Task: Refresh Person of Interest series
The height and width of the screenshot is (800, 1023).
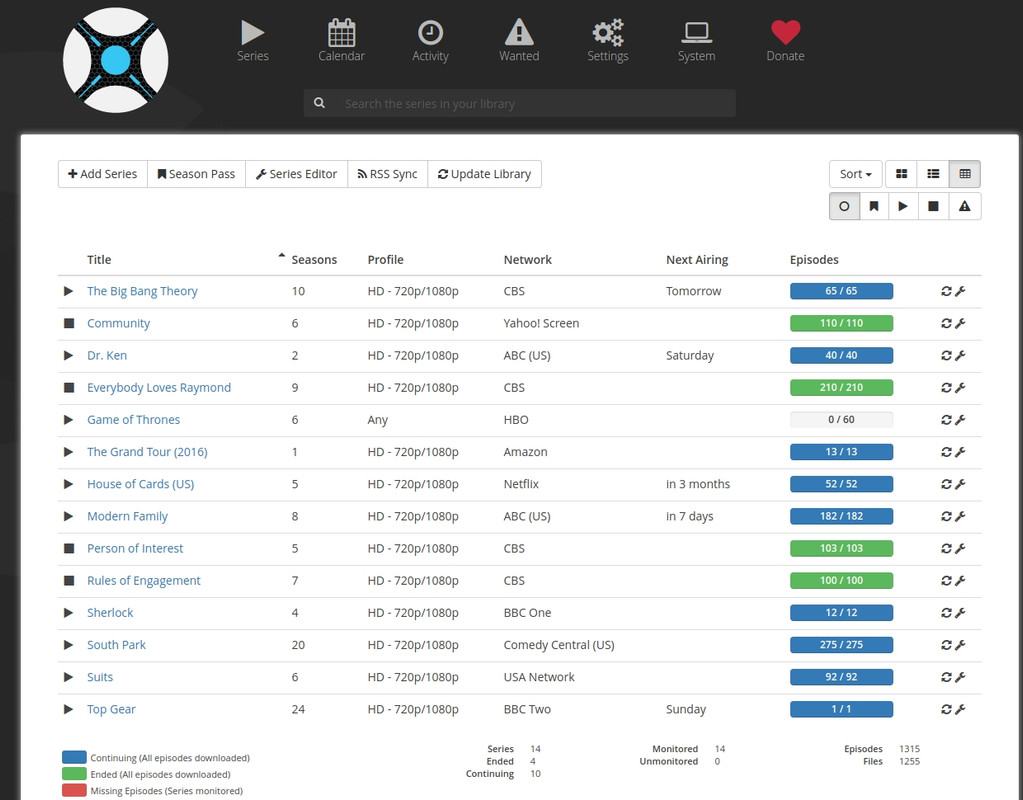Action: point(946,548)
